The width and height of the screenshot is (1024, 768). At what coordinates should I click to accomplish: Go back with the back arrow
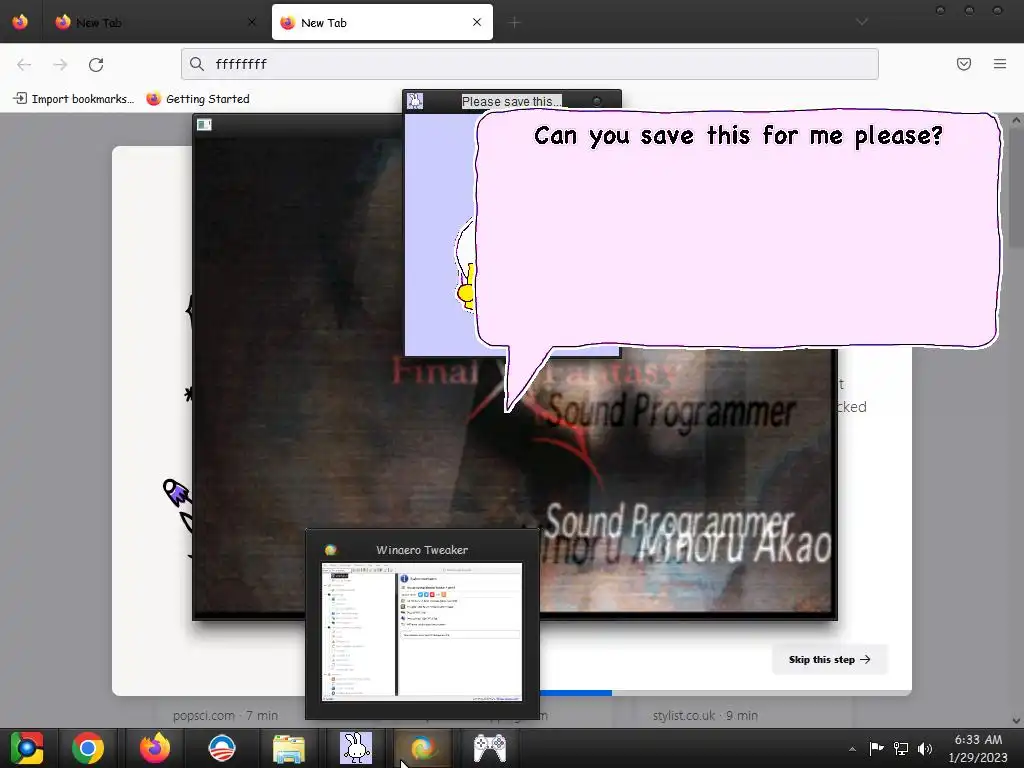[24, 64]
